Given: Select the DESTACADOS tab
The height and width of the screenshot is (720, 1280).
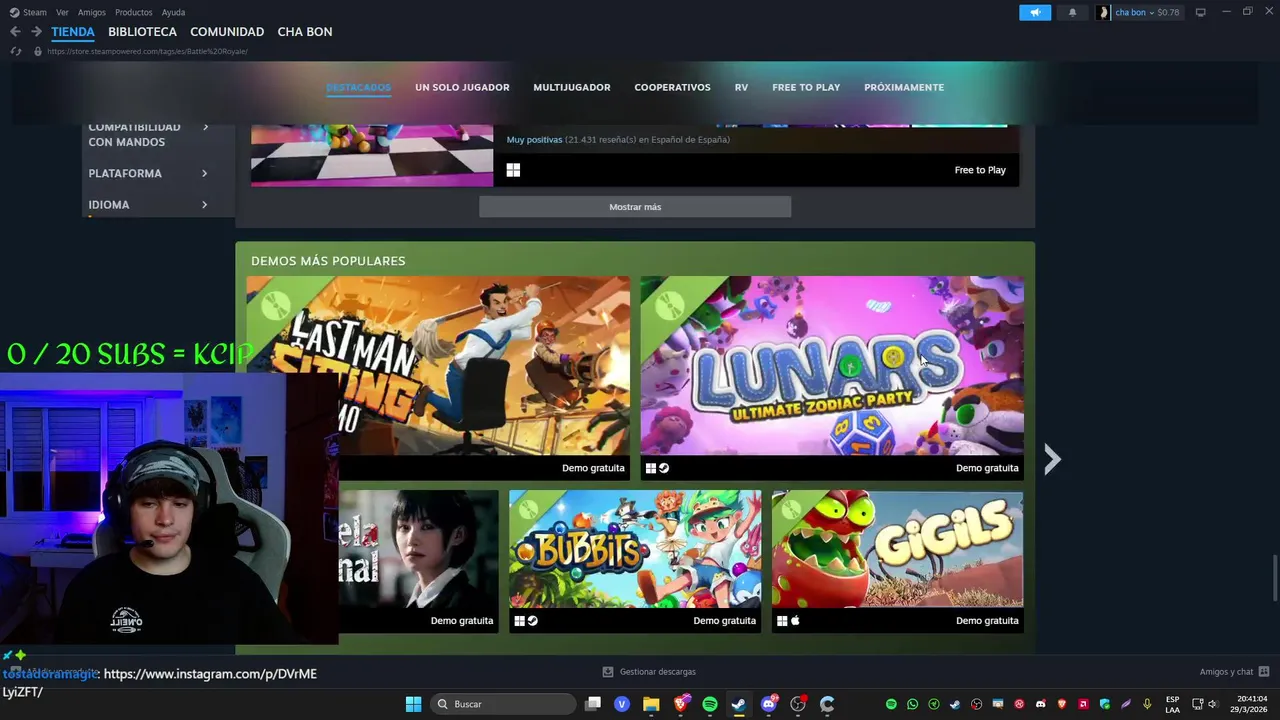Looking at the screenshot, I should coord(358,87).
